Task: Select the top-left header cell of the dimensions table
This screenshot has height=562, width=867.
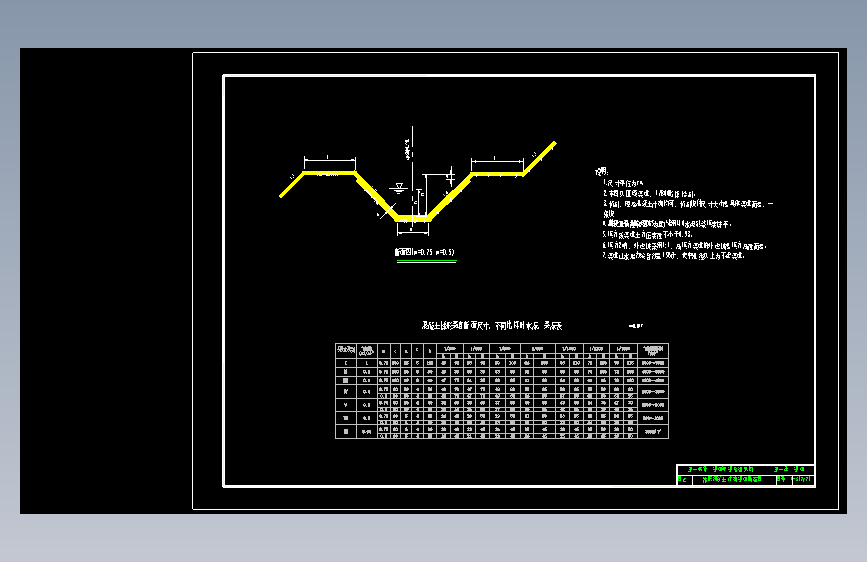Action: 346,350
